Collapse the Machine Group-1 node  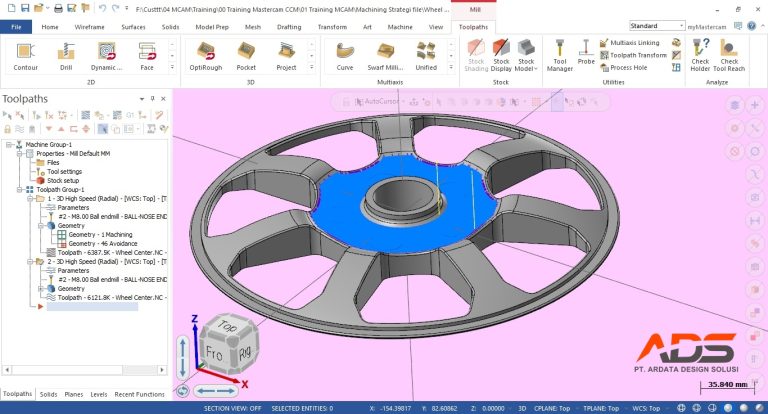tap(9, 145)
